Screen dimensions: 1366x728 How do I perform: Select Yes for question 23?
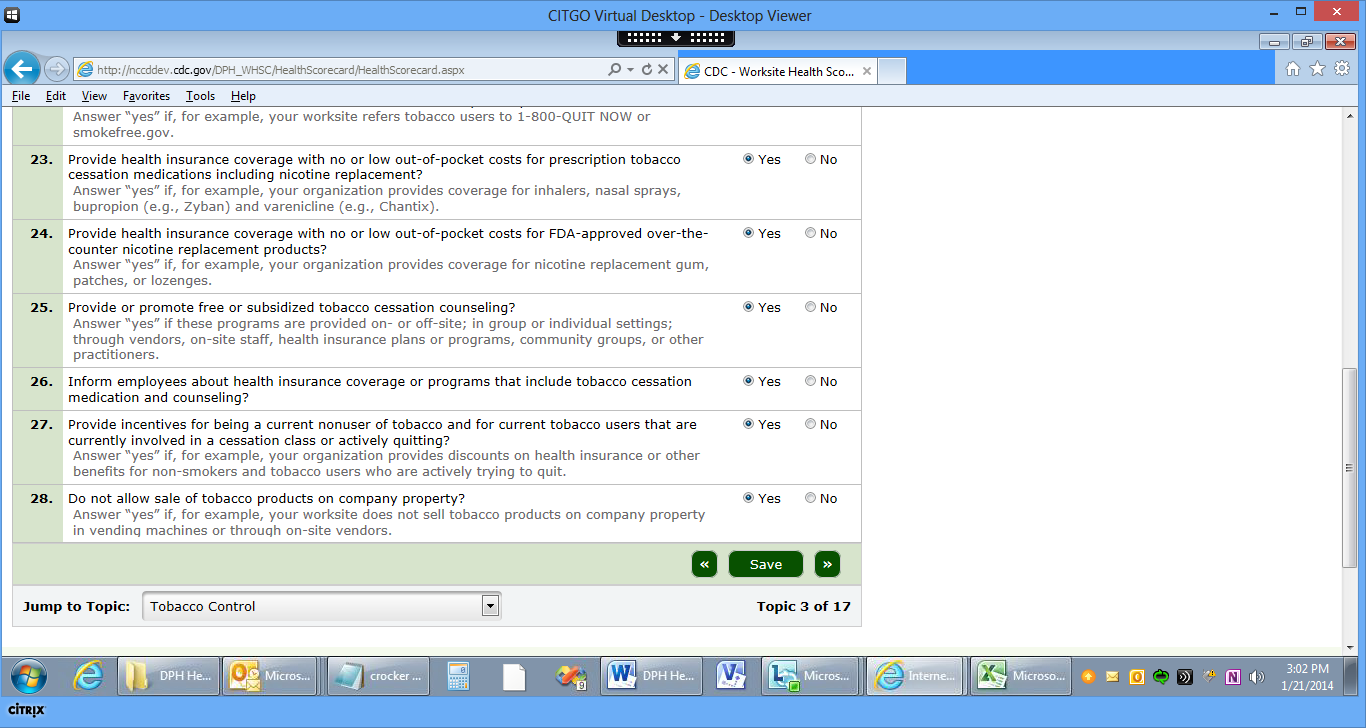click(748, 159)
